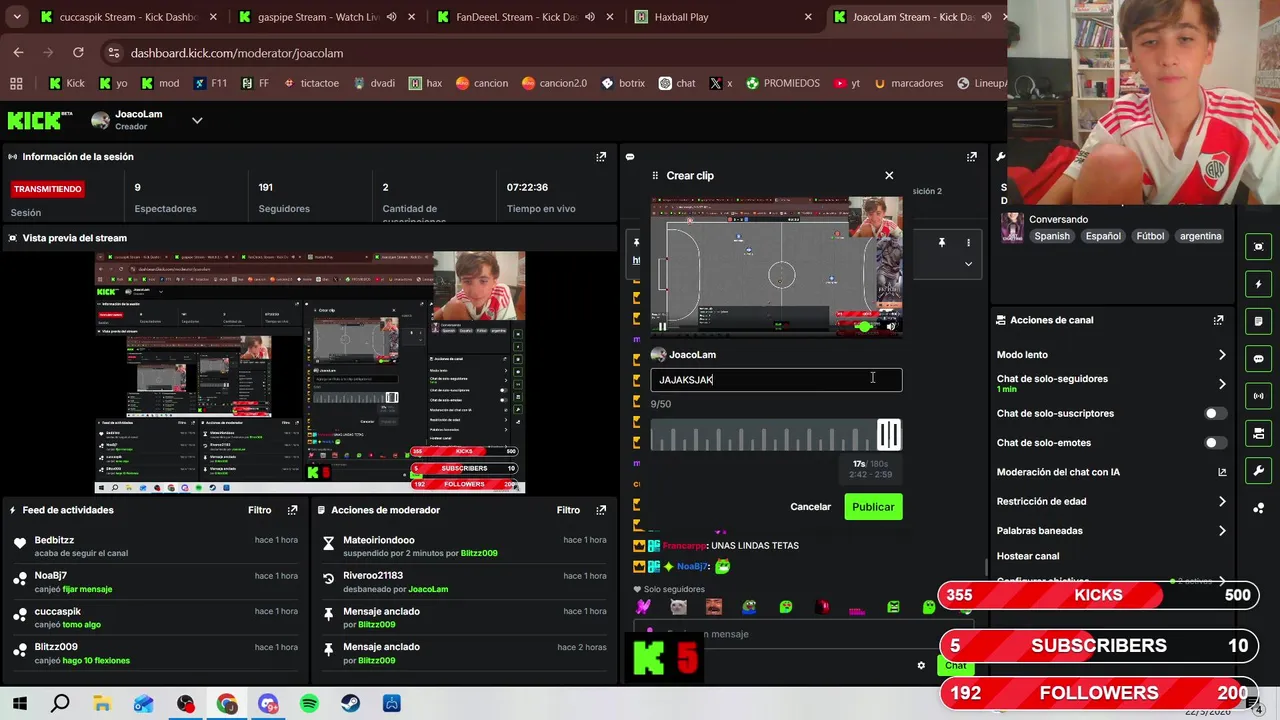The height and width of the screenshot is (720, 1280).
Task: Close the Crear clip dialog
Action: click(x=889, y=175)
